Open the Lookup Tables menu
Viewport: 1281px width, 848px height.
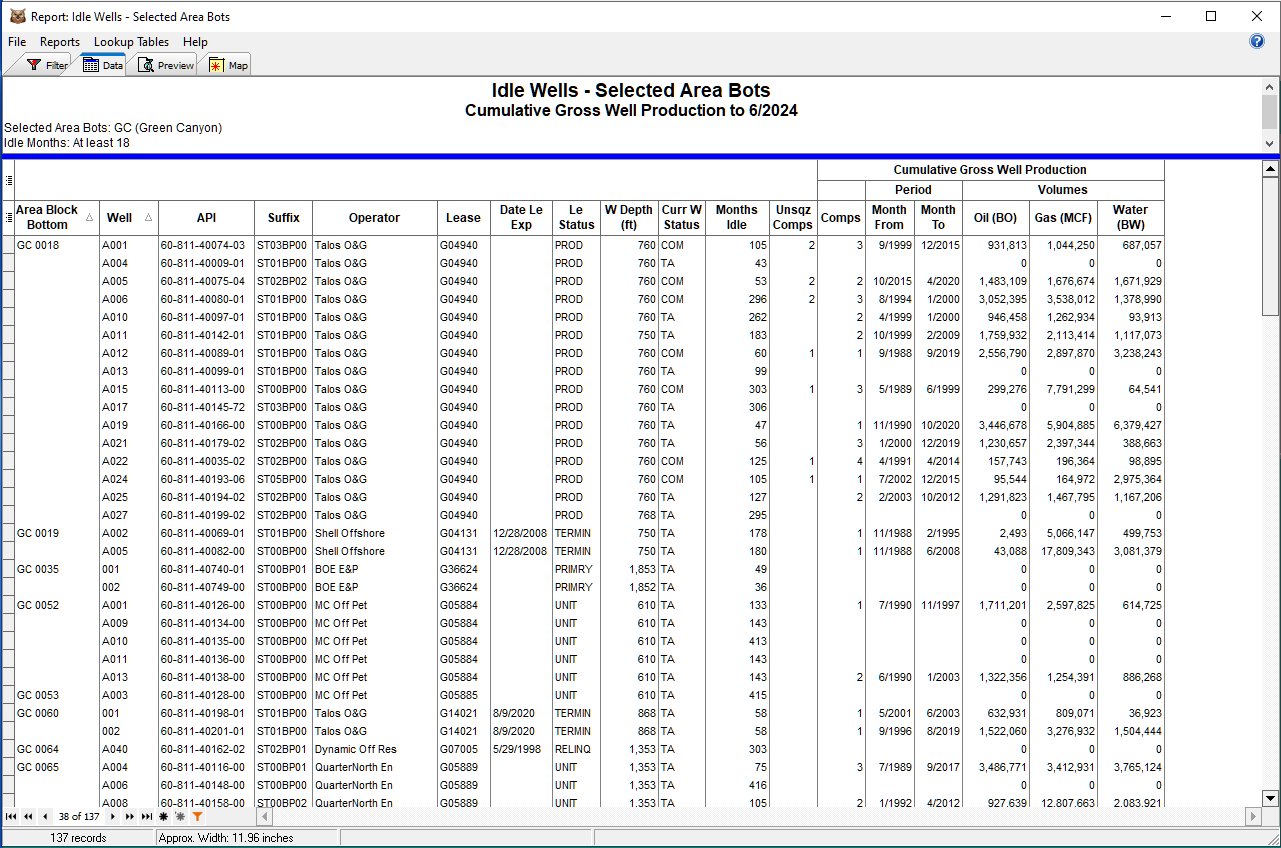(132, 42)
